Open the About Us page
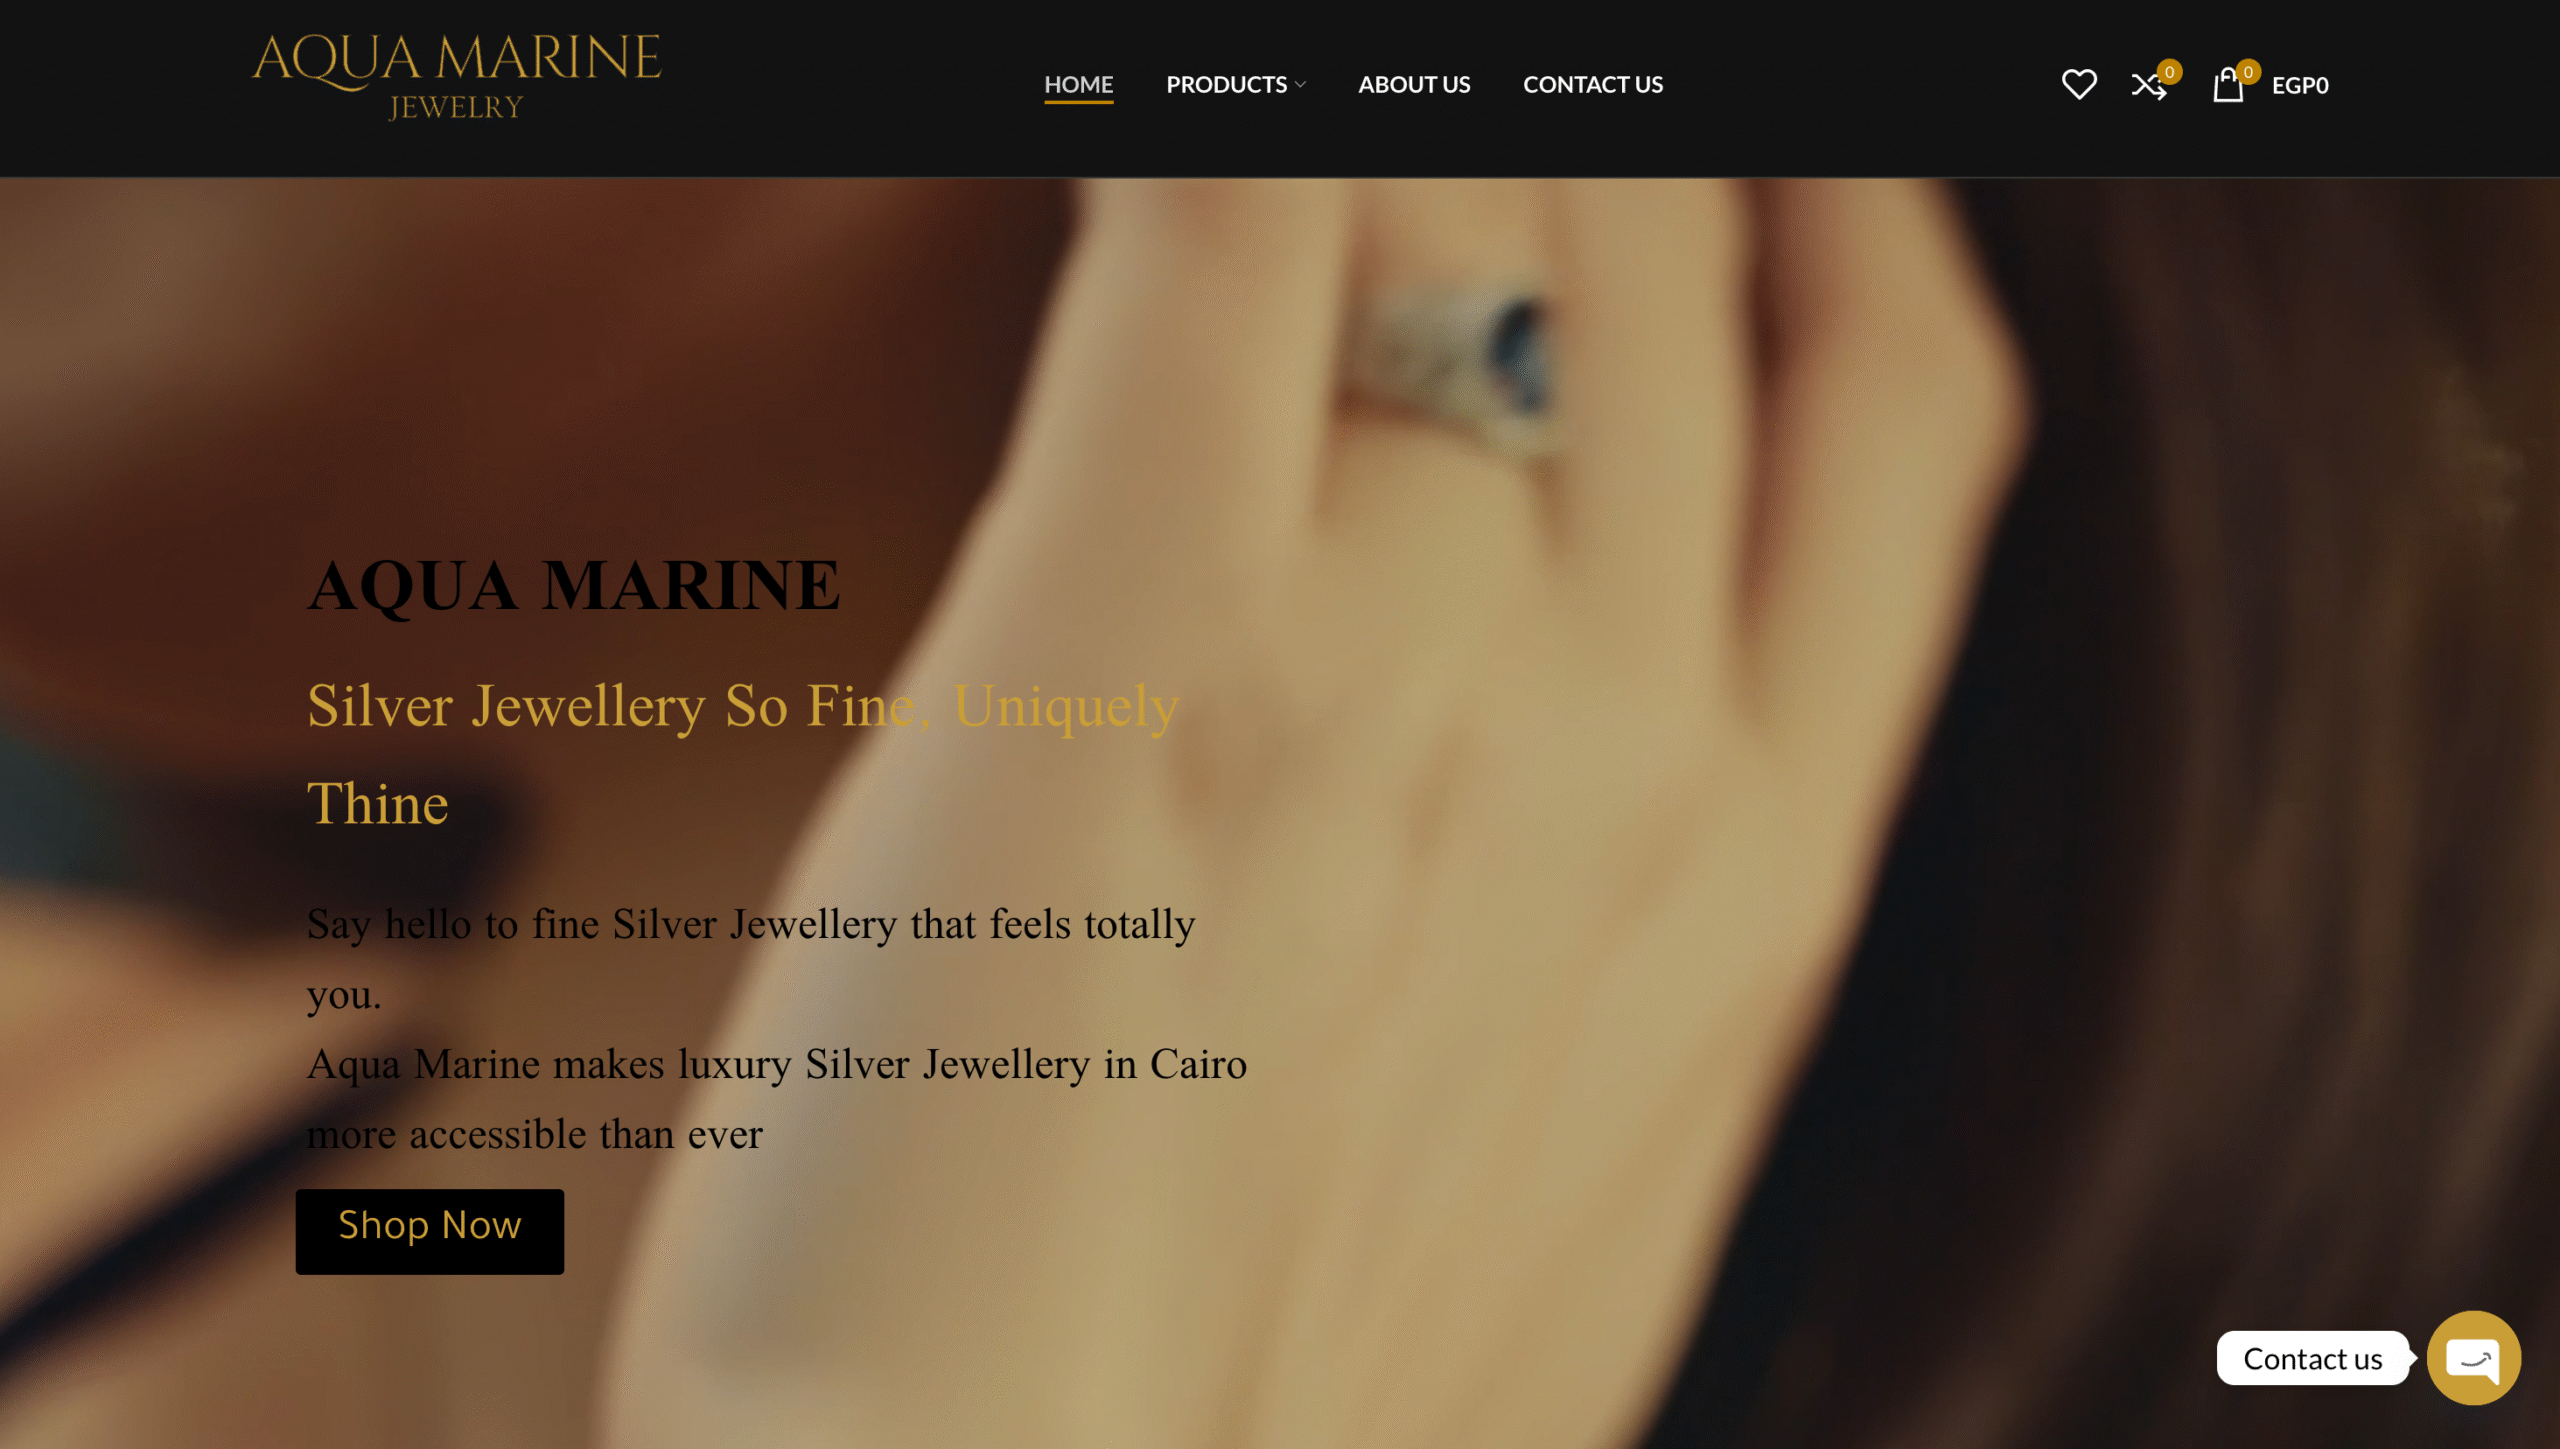 [x=1414, y=85]
